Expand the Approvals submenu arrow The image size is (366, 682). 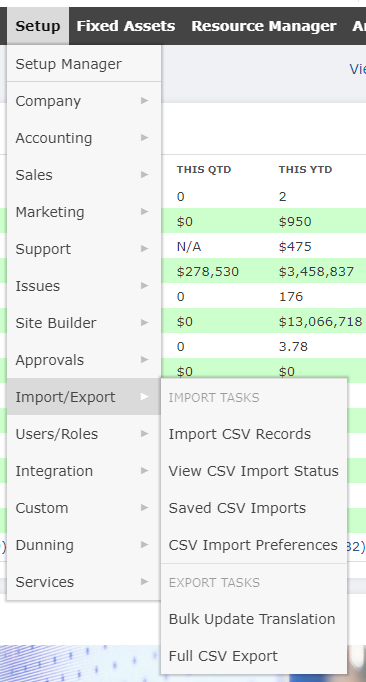(x=144, y=360)
